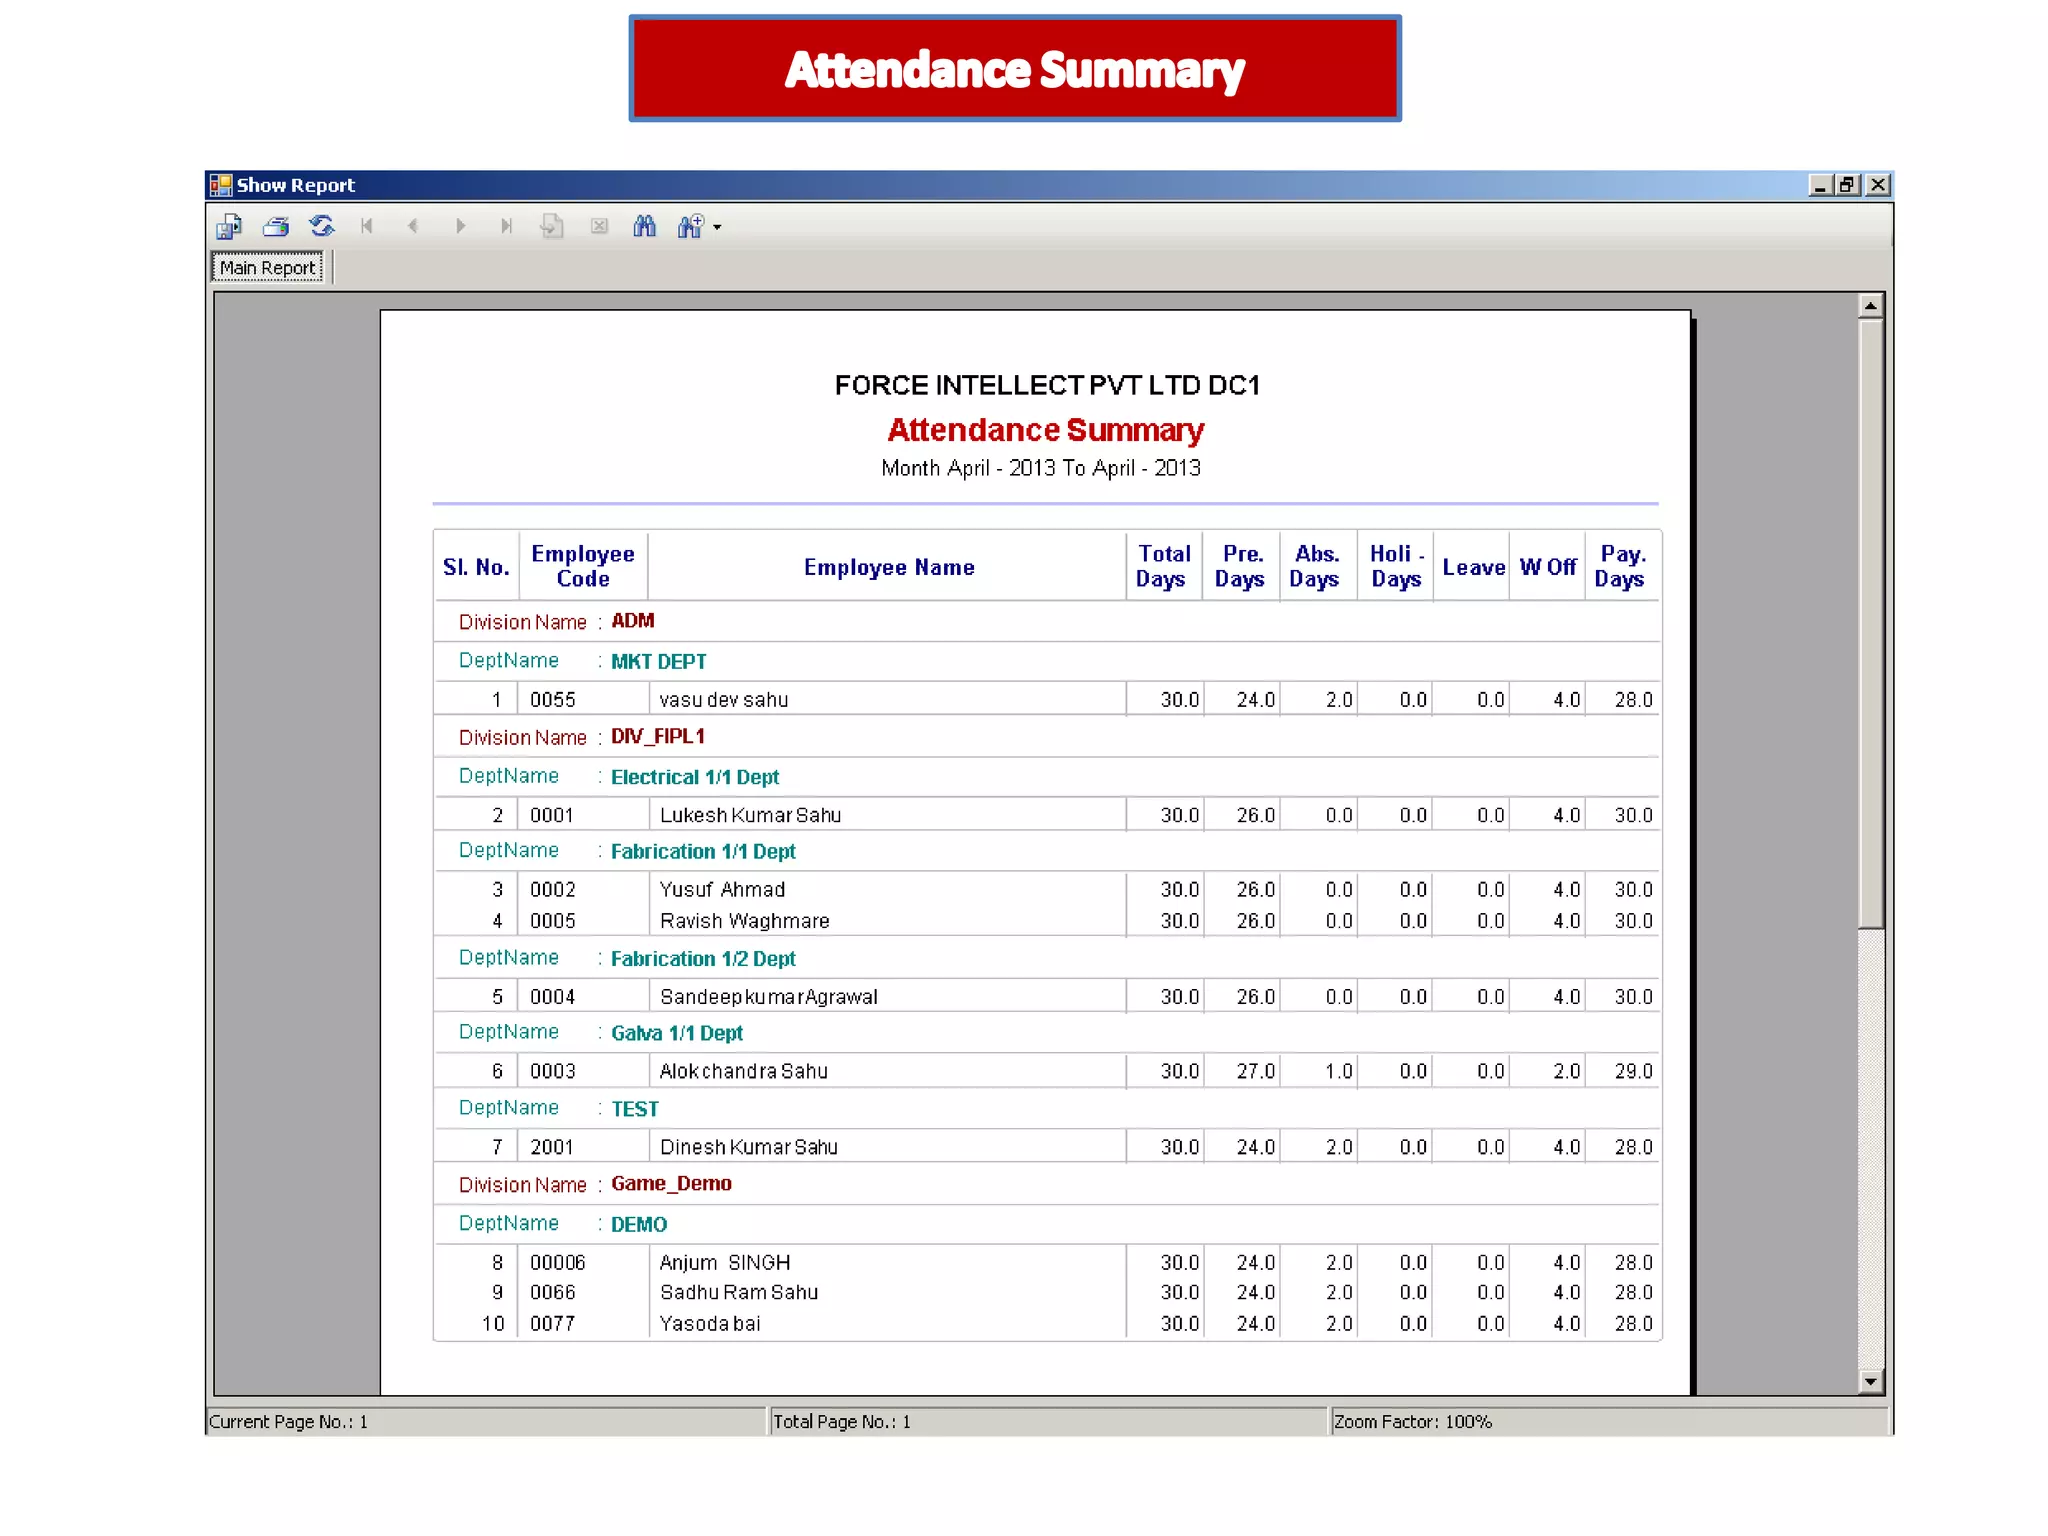The image size is (2048, 1536).
Task: Refresh the report data
Action: (x=322, y=227)
